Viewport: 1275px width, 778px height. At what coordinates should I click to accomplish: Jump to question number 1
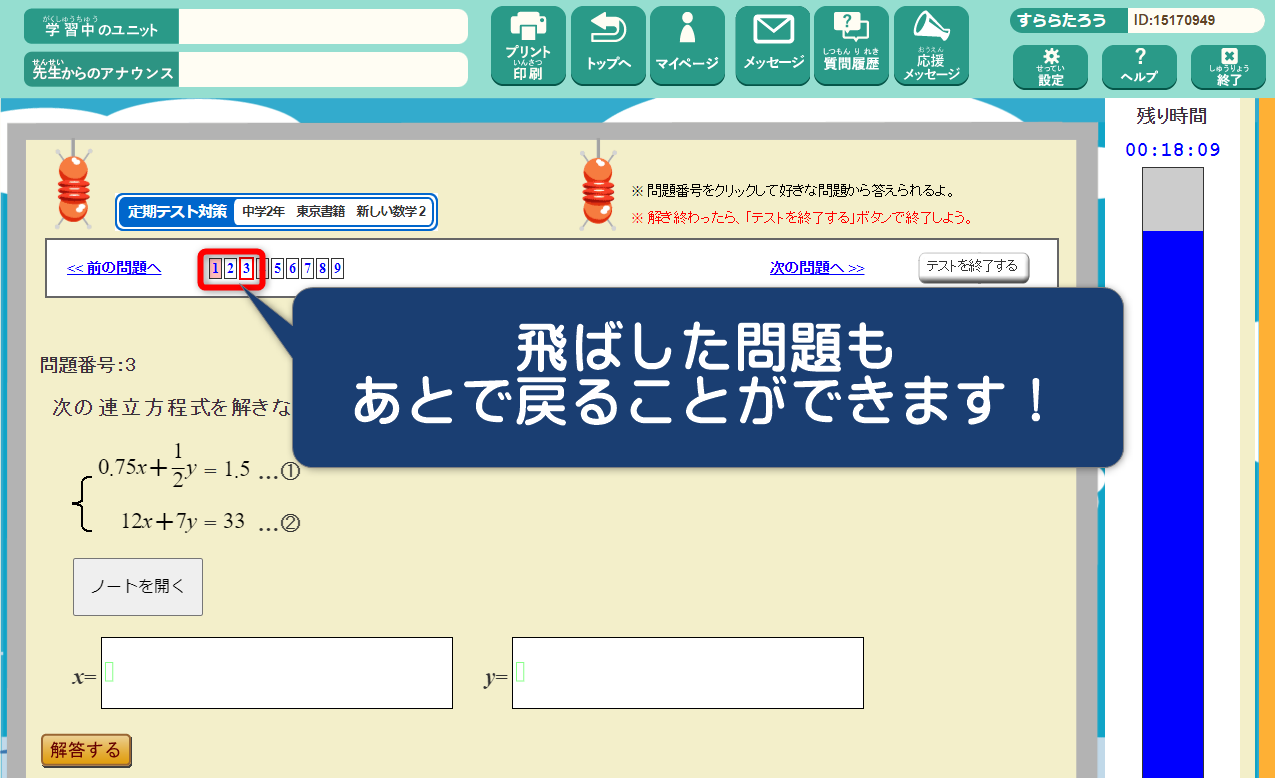(215, 268)
